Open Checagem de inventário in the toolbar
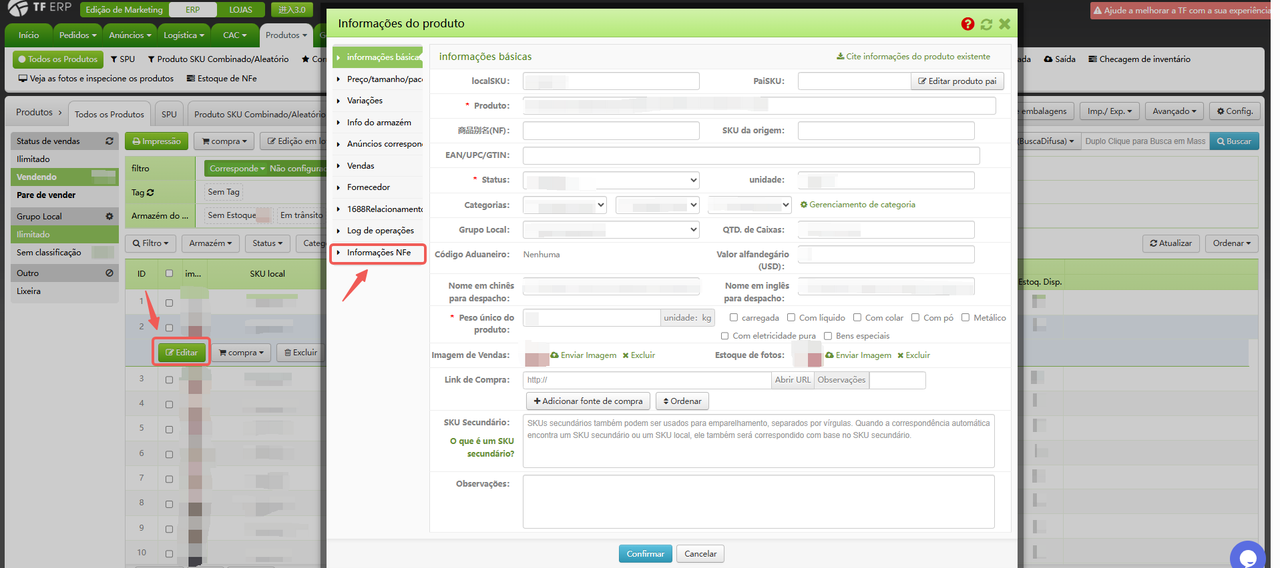Image resolution: width=1280 pixels, height=568 pixels. (1139, 59)
